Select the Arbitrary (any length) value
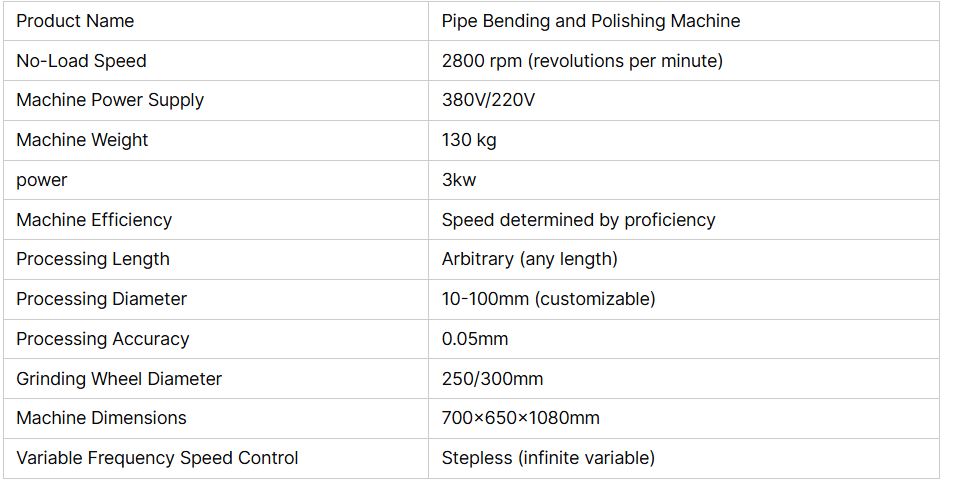The width and height of the screenshot is (959, 481). pyautogui.click(x=529, y=259)
